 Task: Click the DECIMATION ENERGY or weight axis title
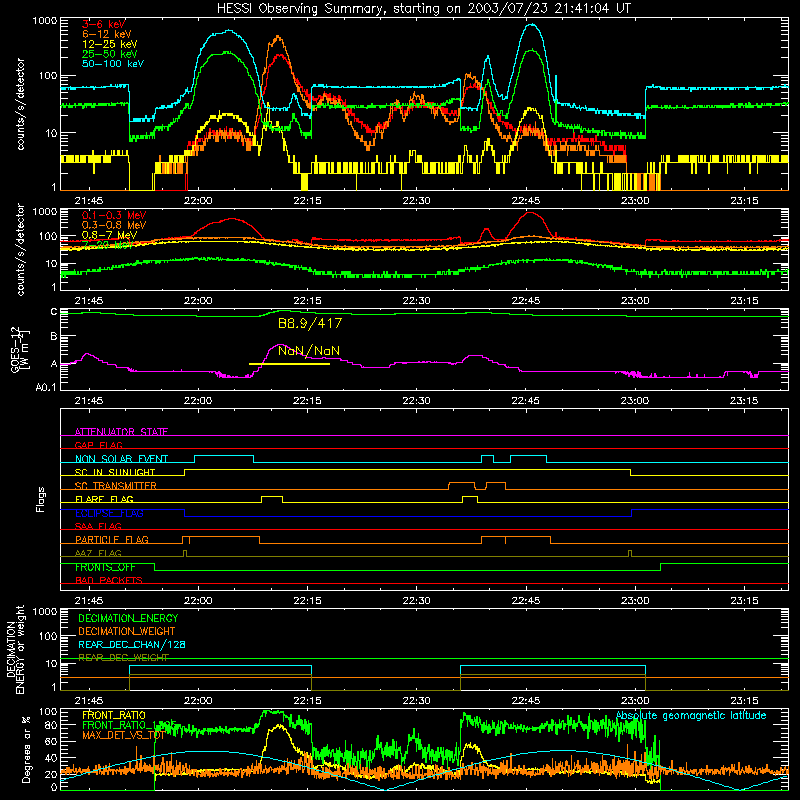tap(15, 649)
